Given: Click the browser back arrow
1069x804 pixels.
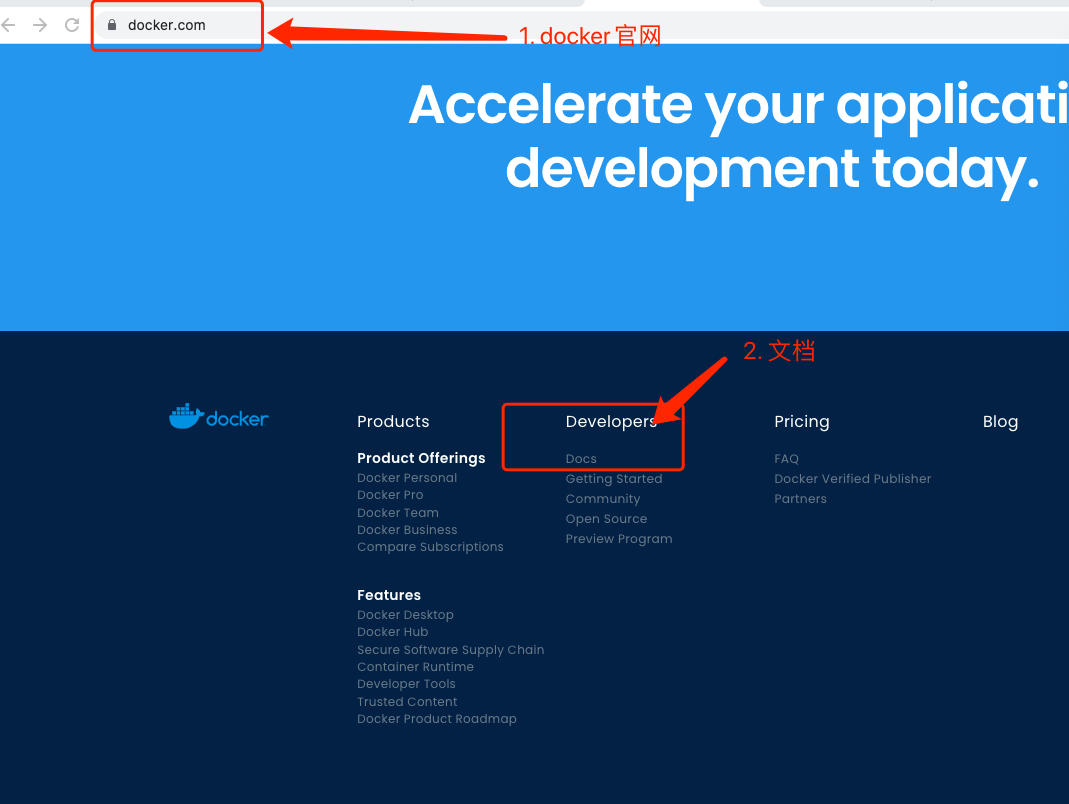Looking at the screenshot, I should click(x=8, y=25).
